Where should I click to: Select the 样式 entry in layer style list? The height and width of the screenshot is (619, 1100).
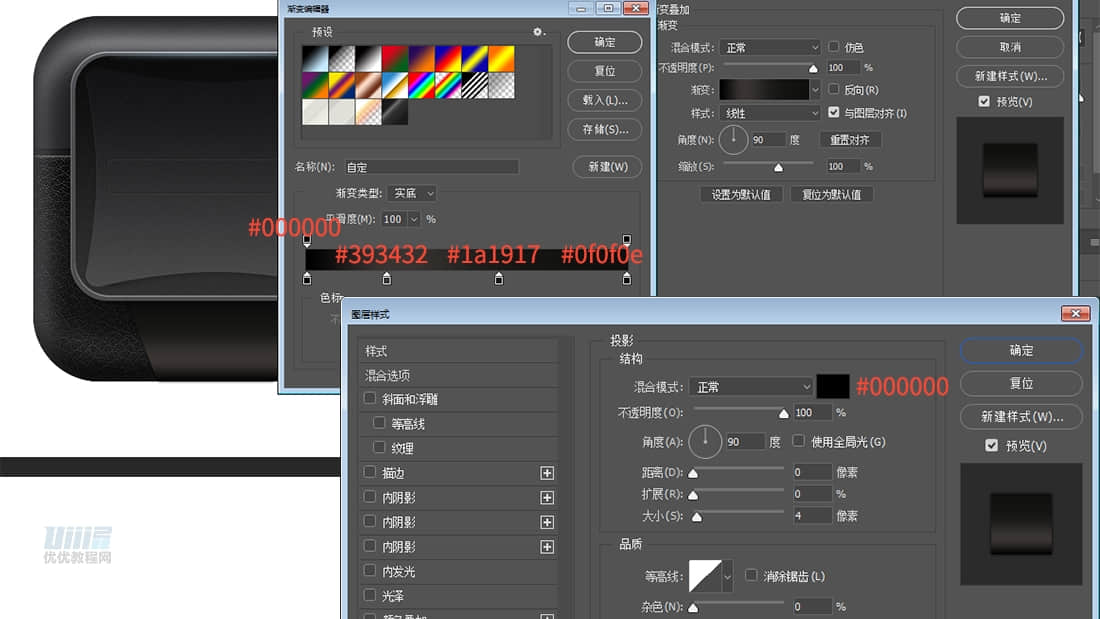point(459,351)
